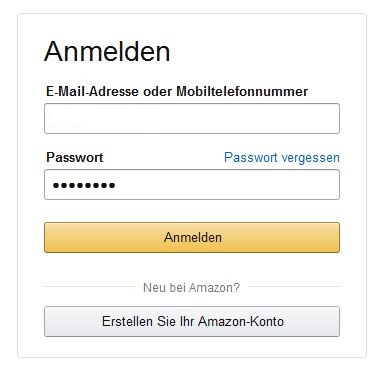The height and width of the screenshot is (369, 384).
Task: Click the Neu bei Amazon? text
Action: point(191,287)
